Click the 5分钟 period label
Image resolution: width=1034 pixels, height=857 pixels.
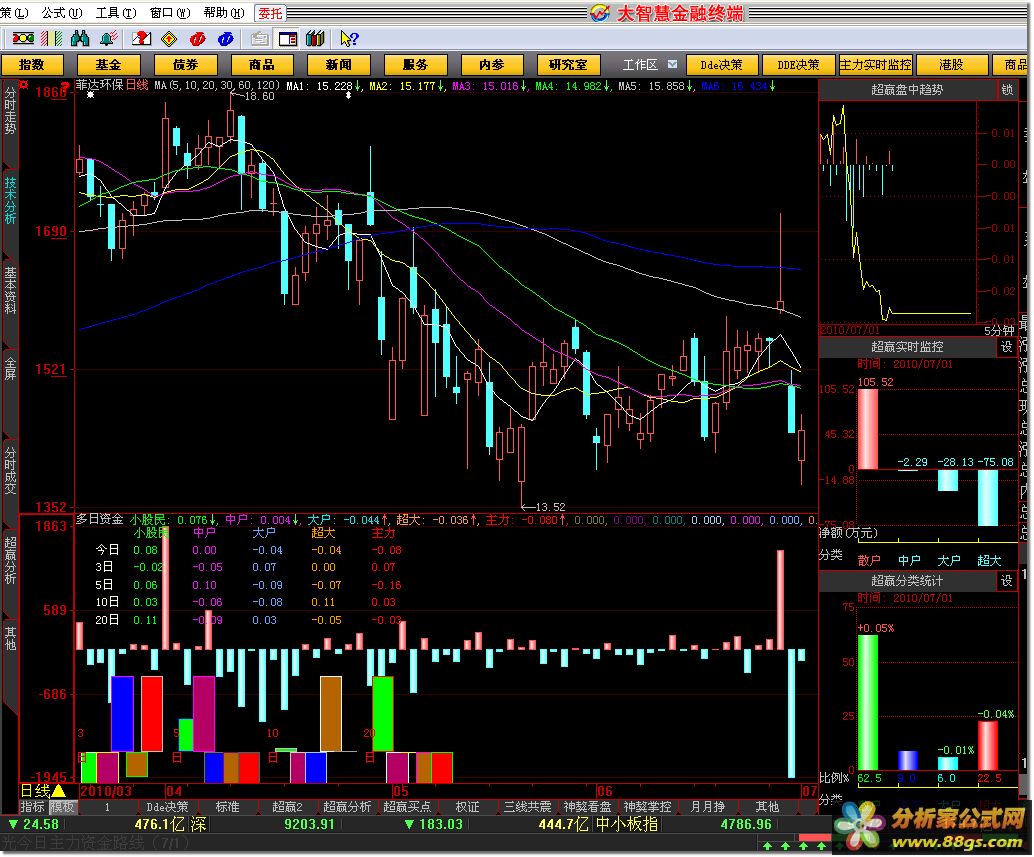999,330
